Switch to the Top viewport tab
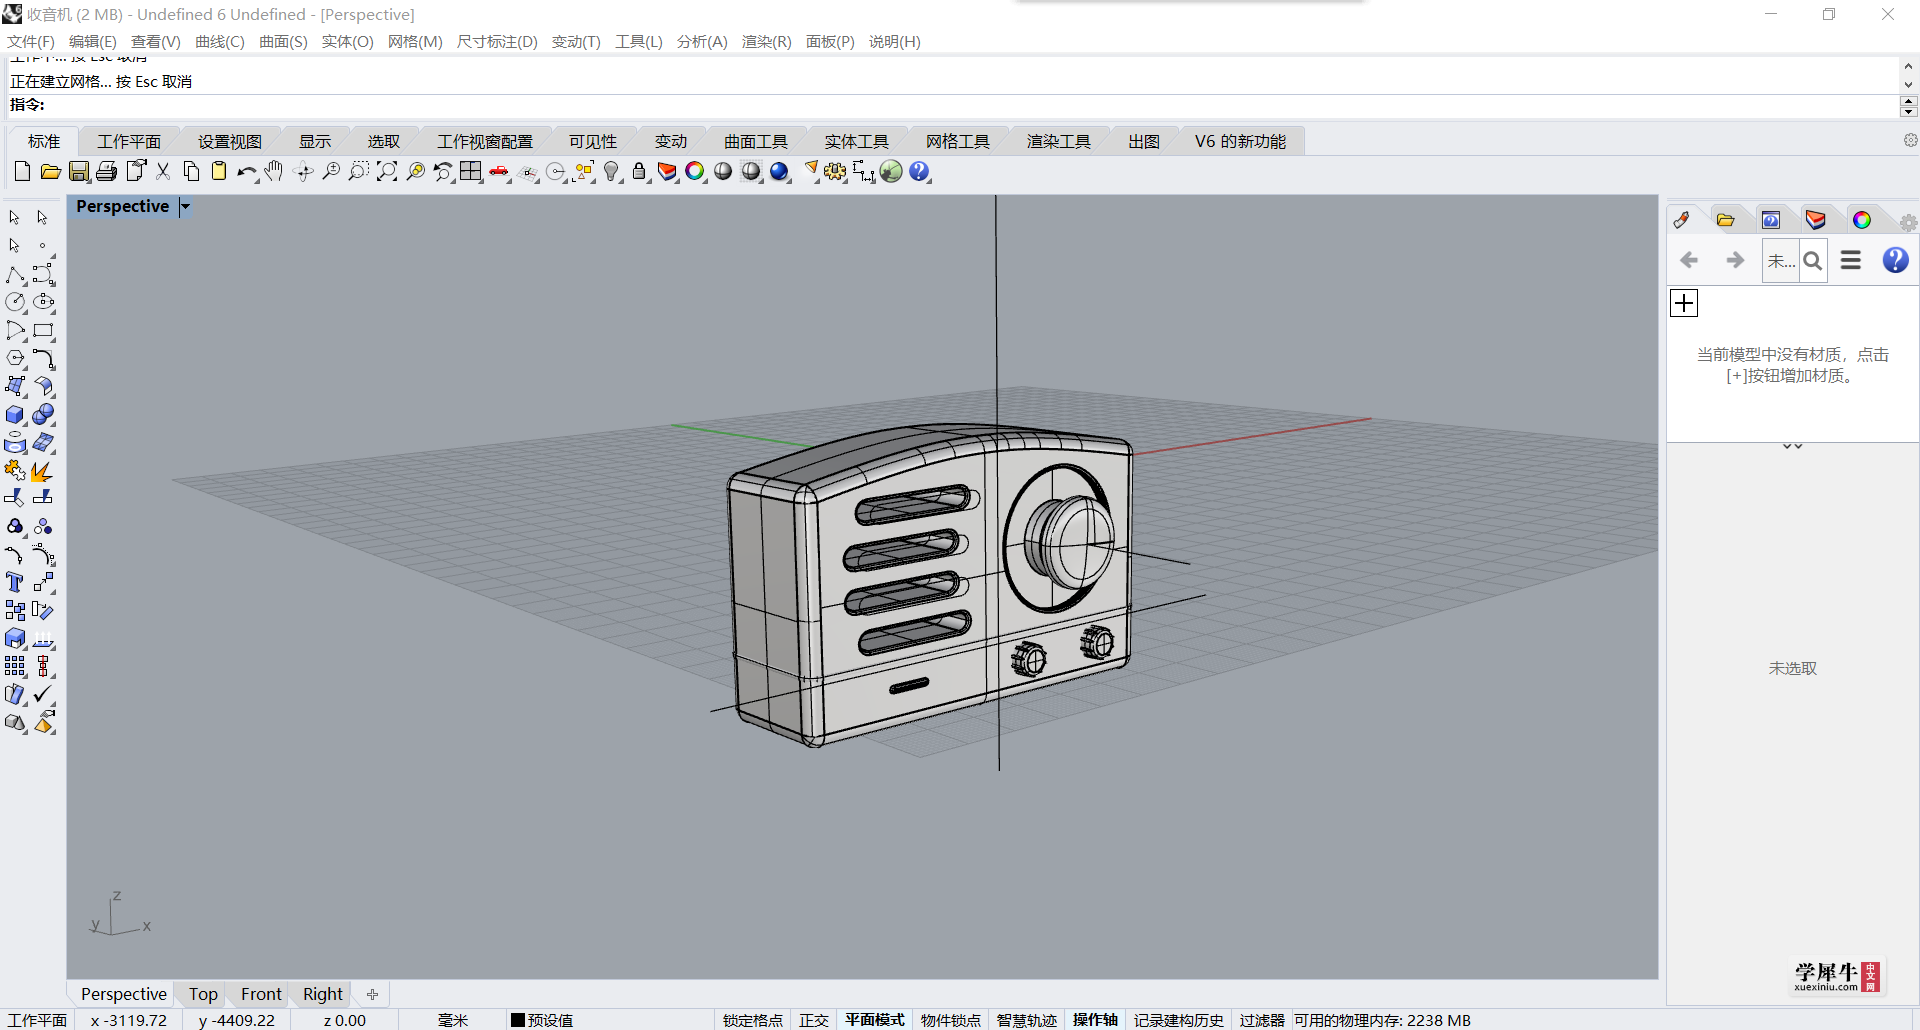 pos(203,994)
